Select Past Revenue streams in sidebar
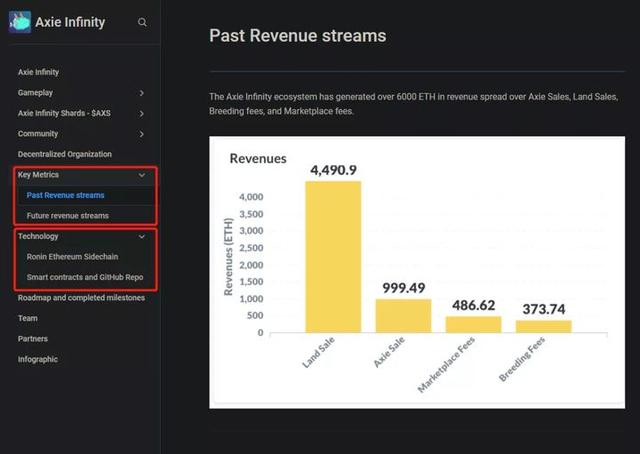The image size is (640, 454). 65,195
